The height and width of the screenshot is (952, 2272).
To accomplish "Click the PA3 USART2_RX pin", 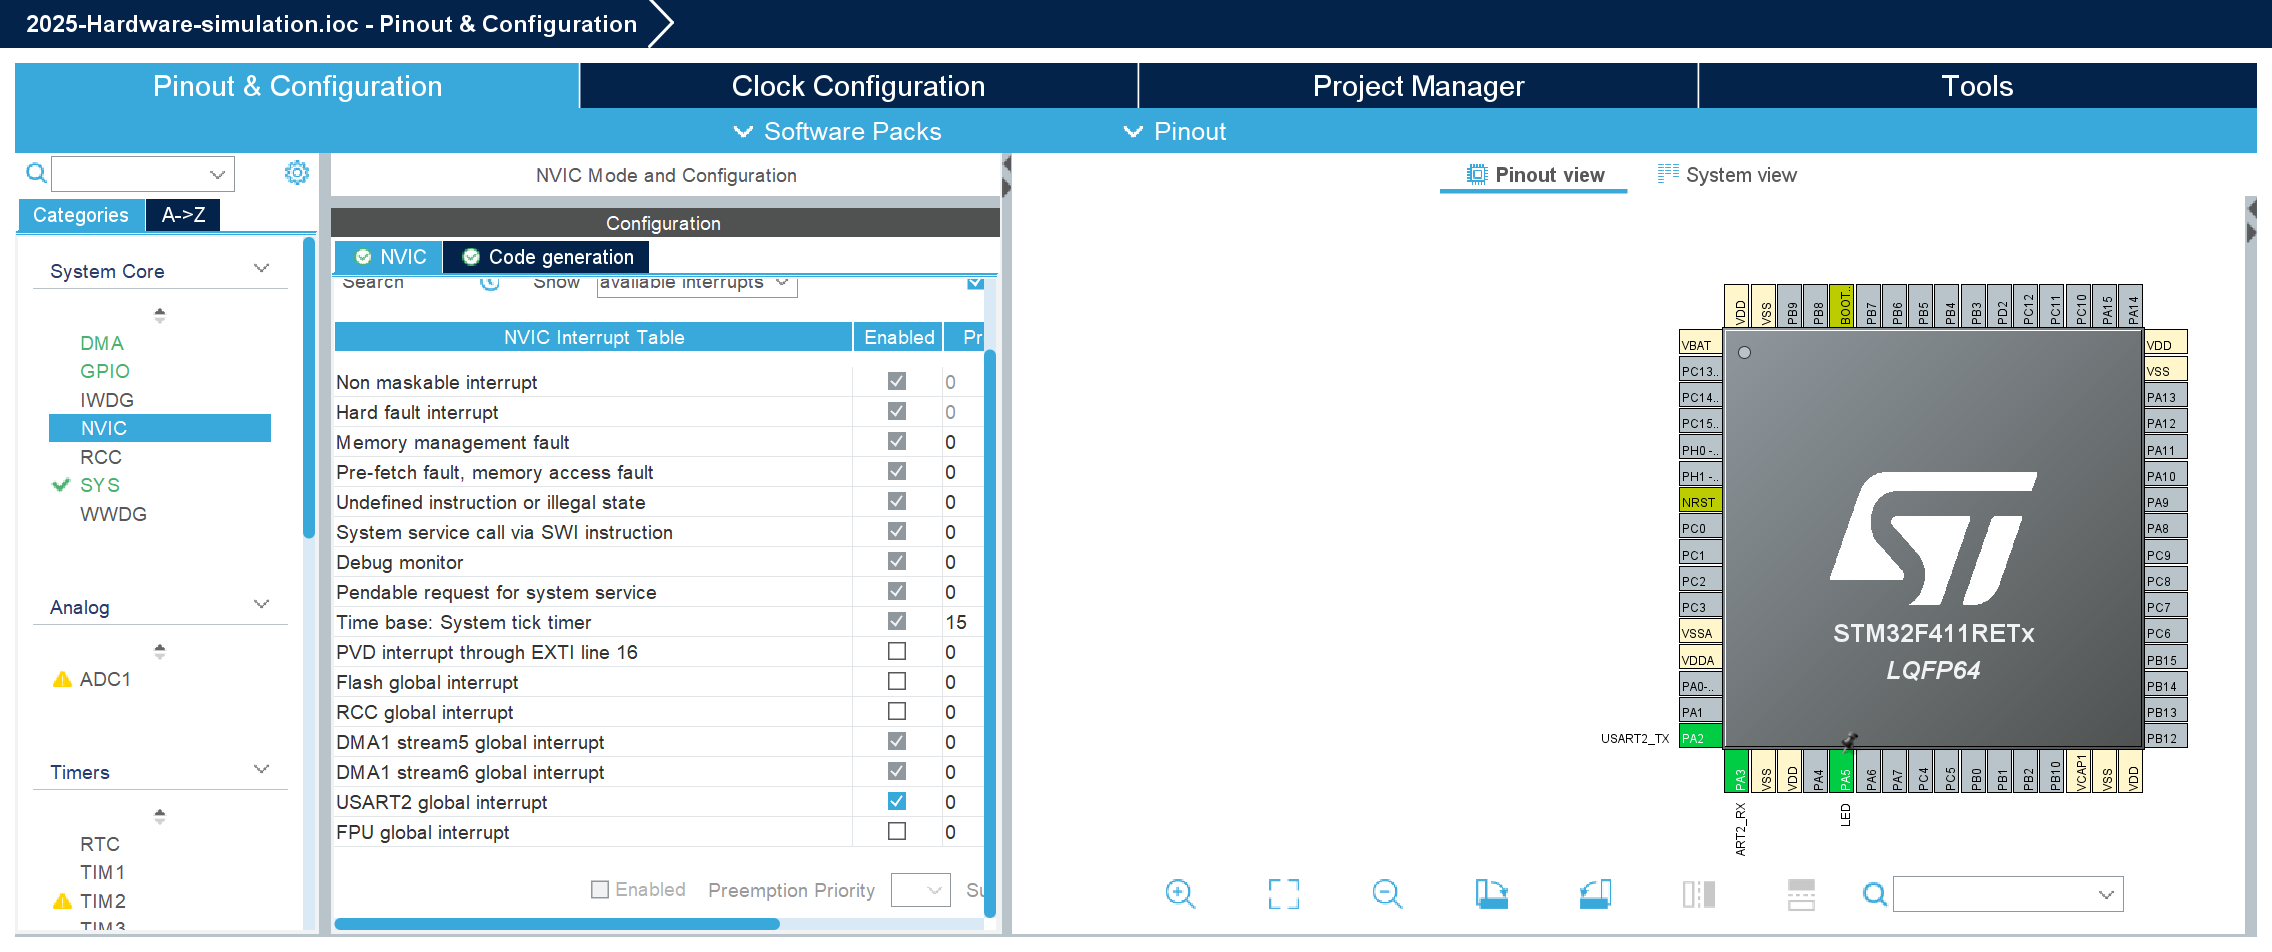I will click(x=1737, y=771).
